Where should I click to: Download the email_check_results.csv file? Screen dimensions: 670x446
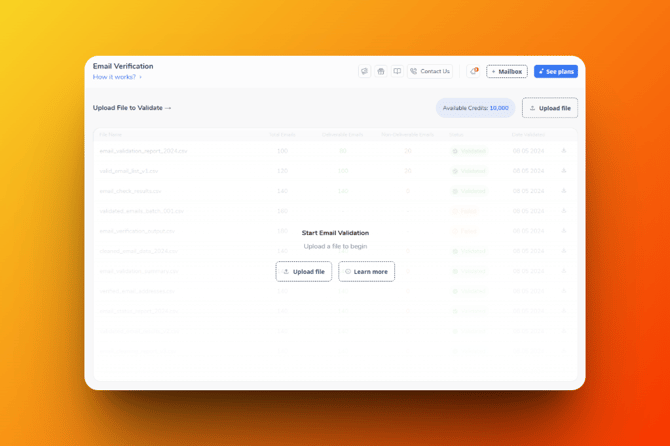point(564,191)
